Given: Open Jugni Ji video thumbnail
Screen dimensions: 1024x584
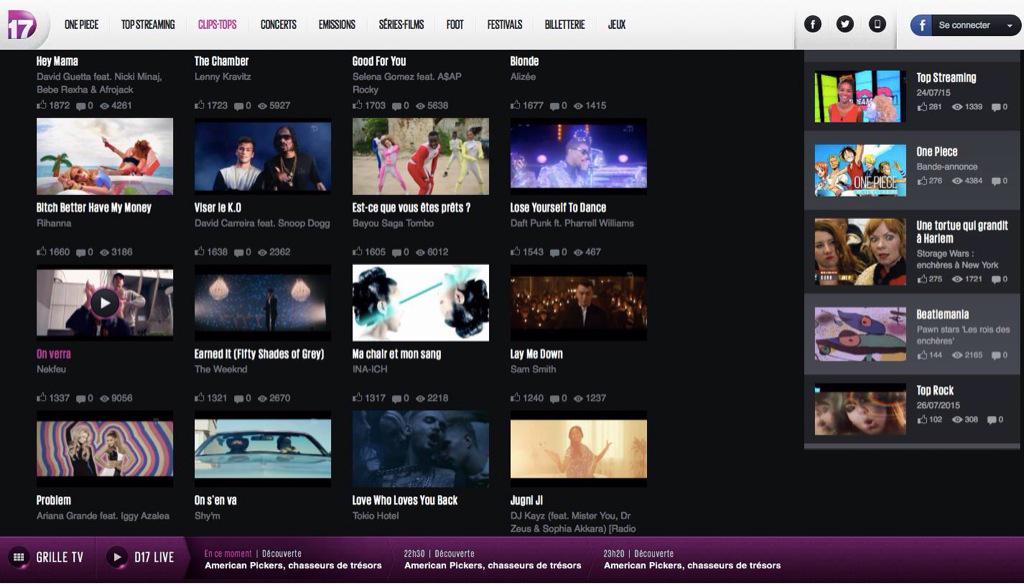Looking at the screenshot, I should click(x=579, y=449).
